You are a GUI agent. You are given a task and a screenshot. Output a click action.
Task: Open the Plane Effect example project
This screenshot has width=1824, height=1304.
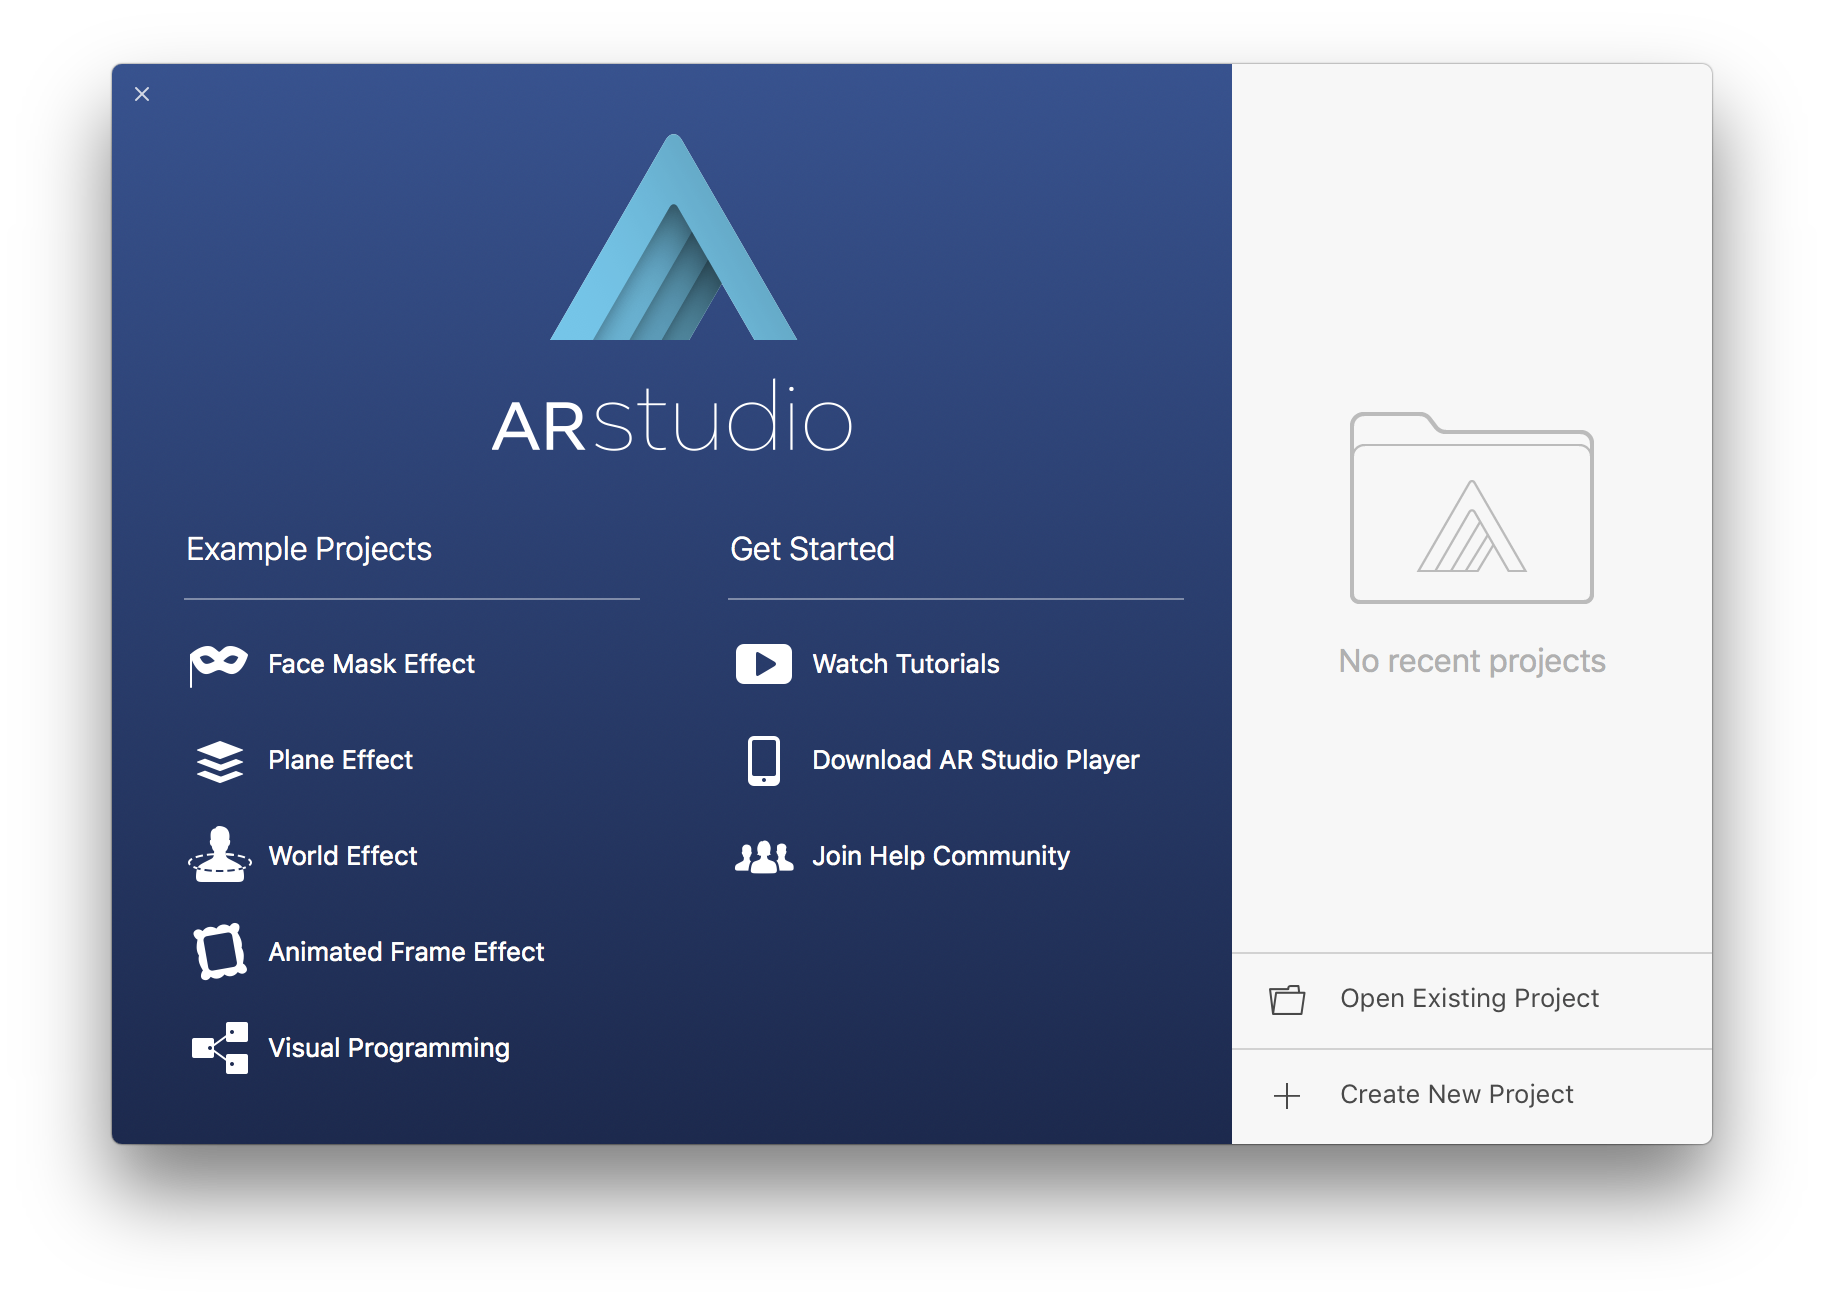click(x=340, y=760)
